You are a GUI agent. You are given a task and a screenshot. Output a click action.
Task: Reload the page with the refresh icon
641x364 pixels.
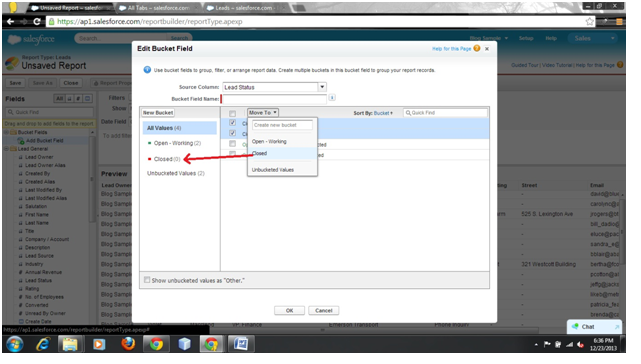point(37,22)
